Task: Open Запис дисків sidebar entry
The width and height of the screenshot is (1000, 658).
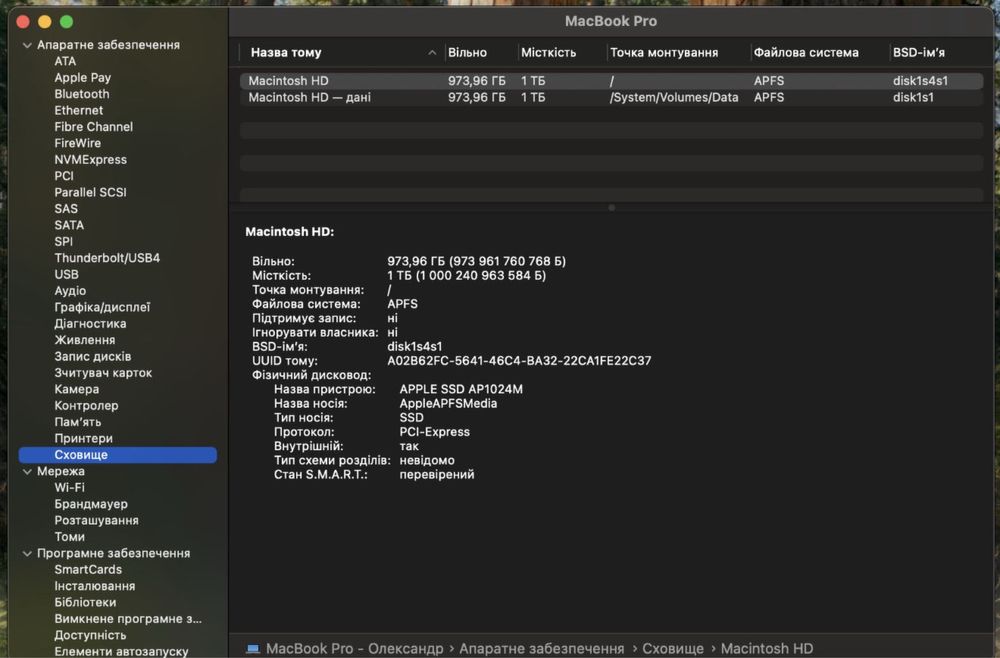Action: (92, 357)
